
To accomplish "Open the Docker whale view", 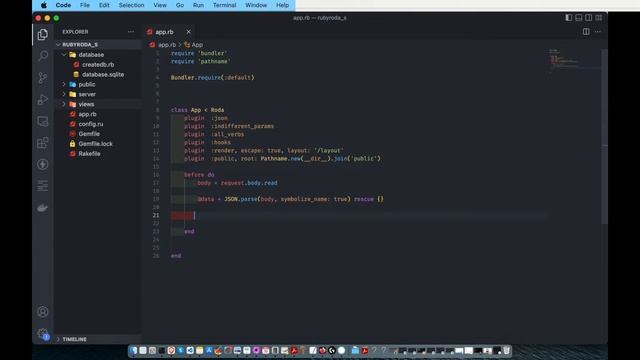I will [x=43, y=208].
